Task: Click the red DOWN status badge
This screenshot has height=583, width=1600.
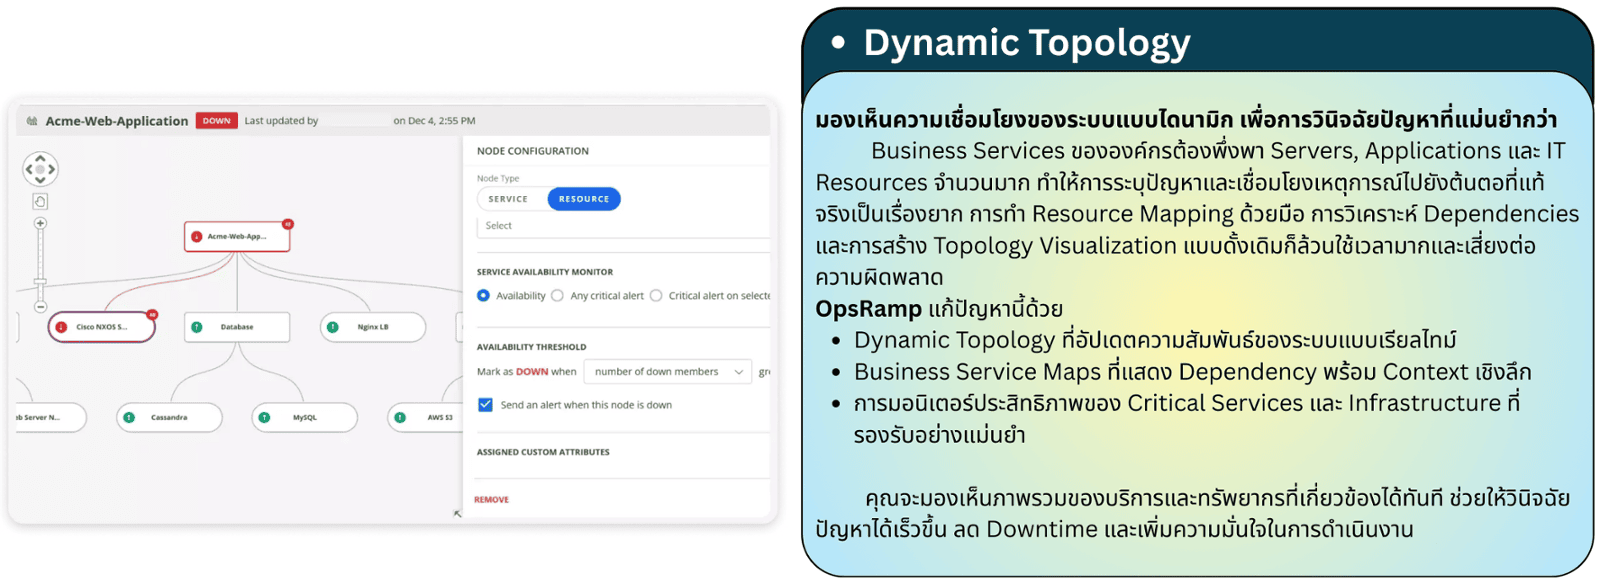Action: point(216,121)
